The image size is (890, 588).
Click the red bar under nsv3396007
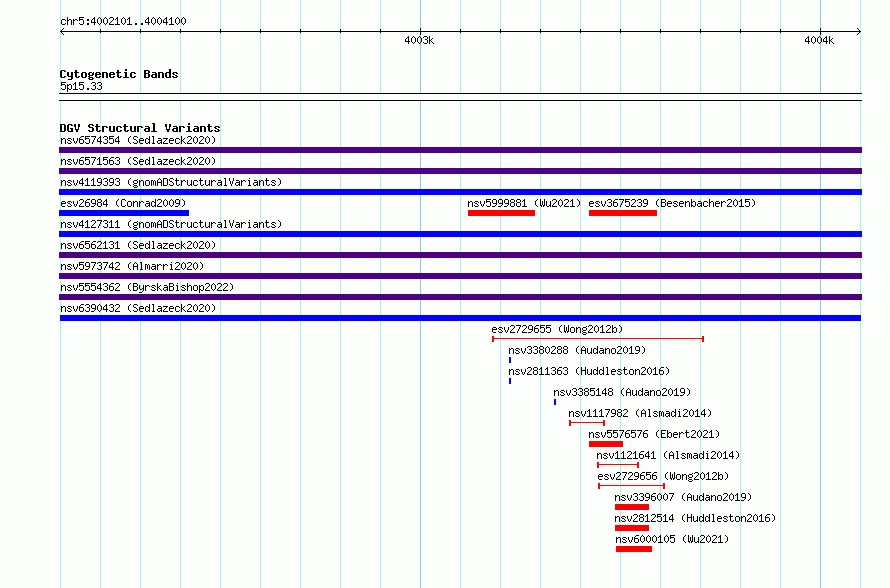coord(632,507)
